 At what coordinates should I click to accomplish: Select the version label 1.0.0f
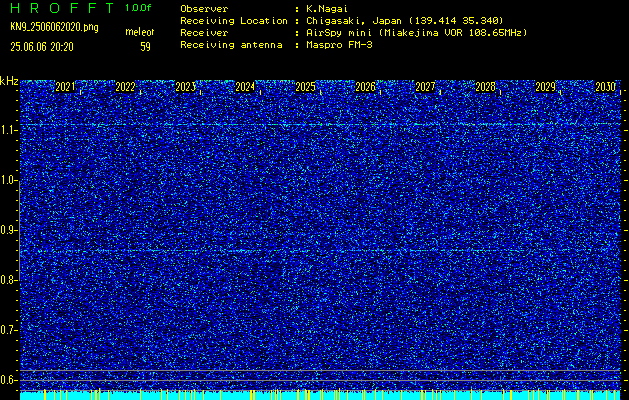click(x=138, y=8)
